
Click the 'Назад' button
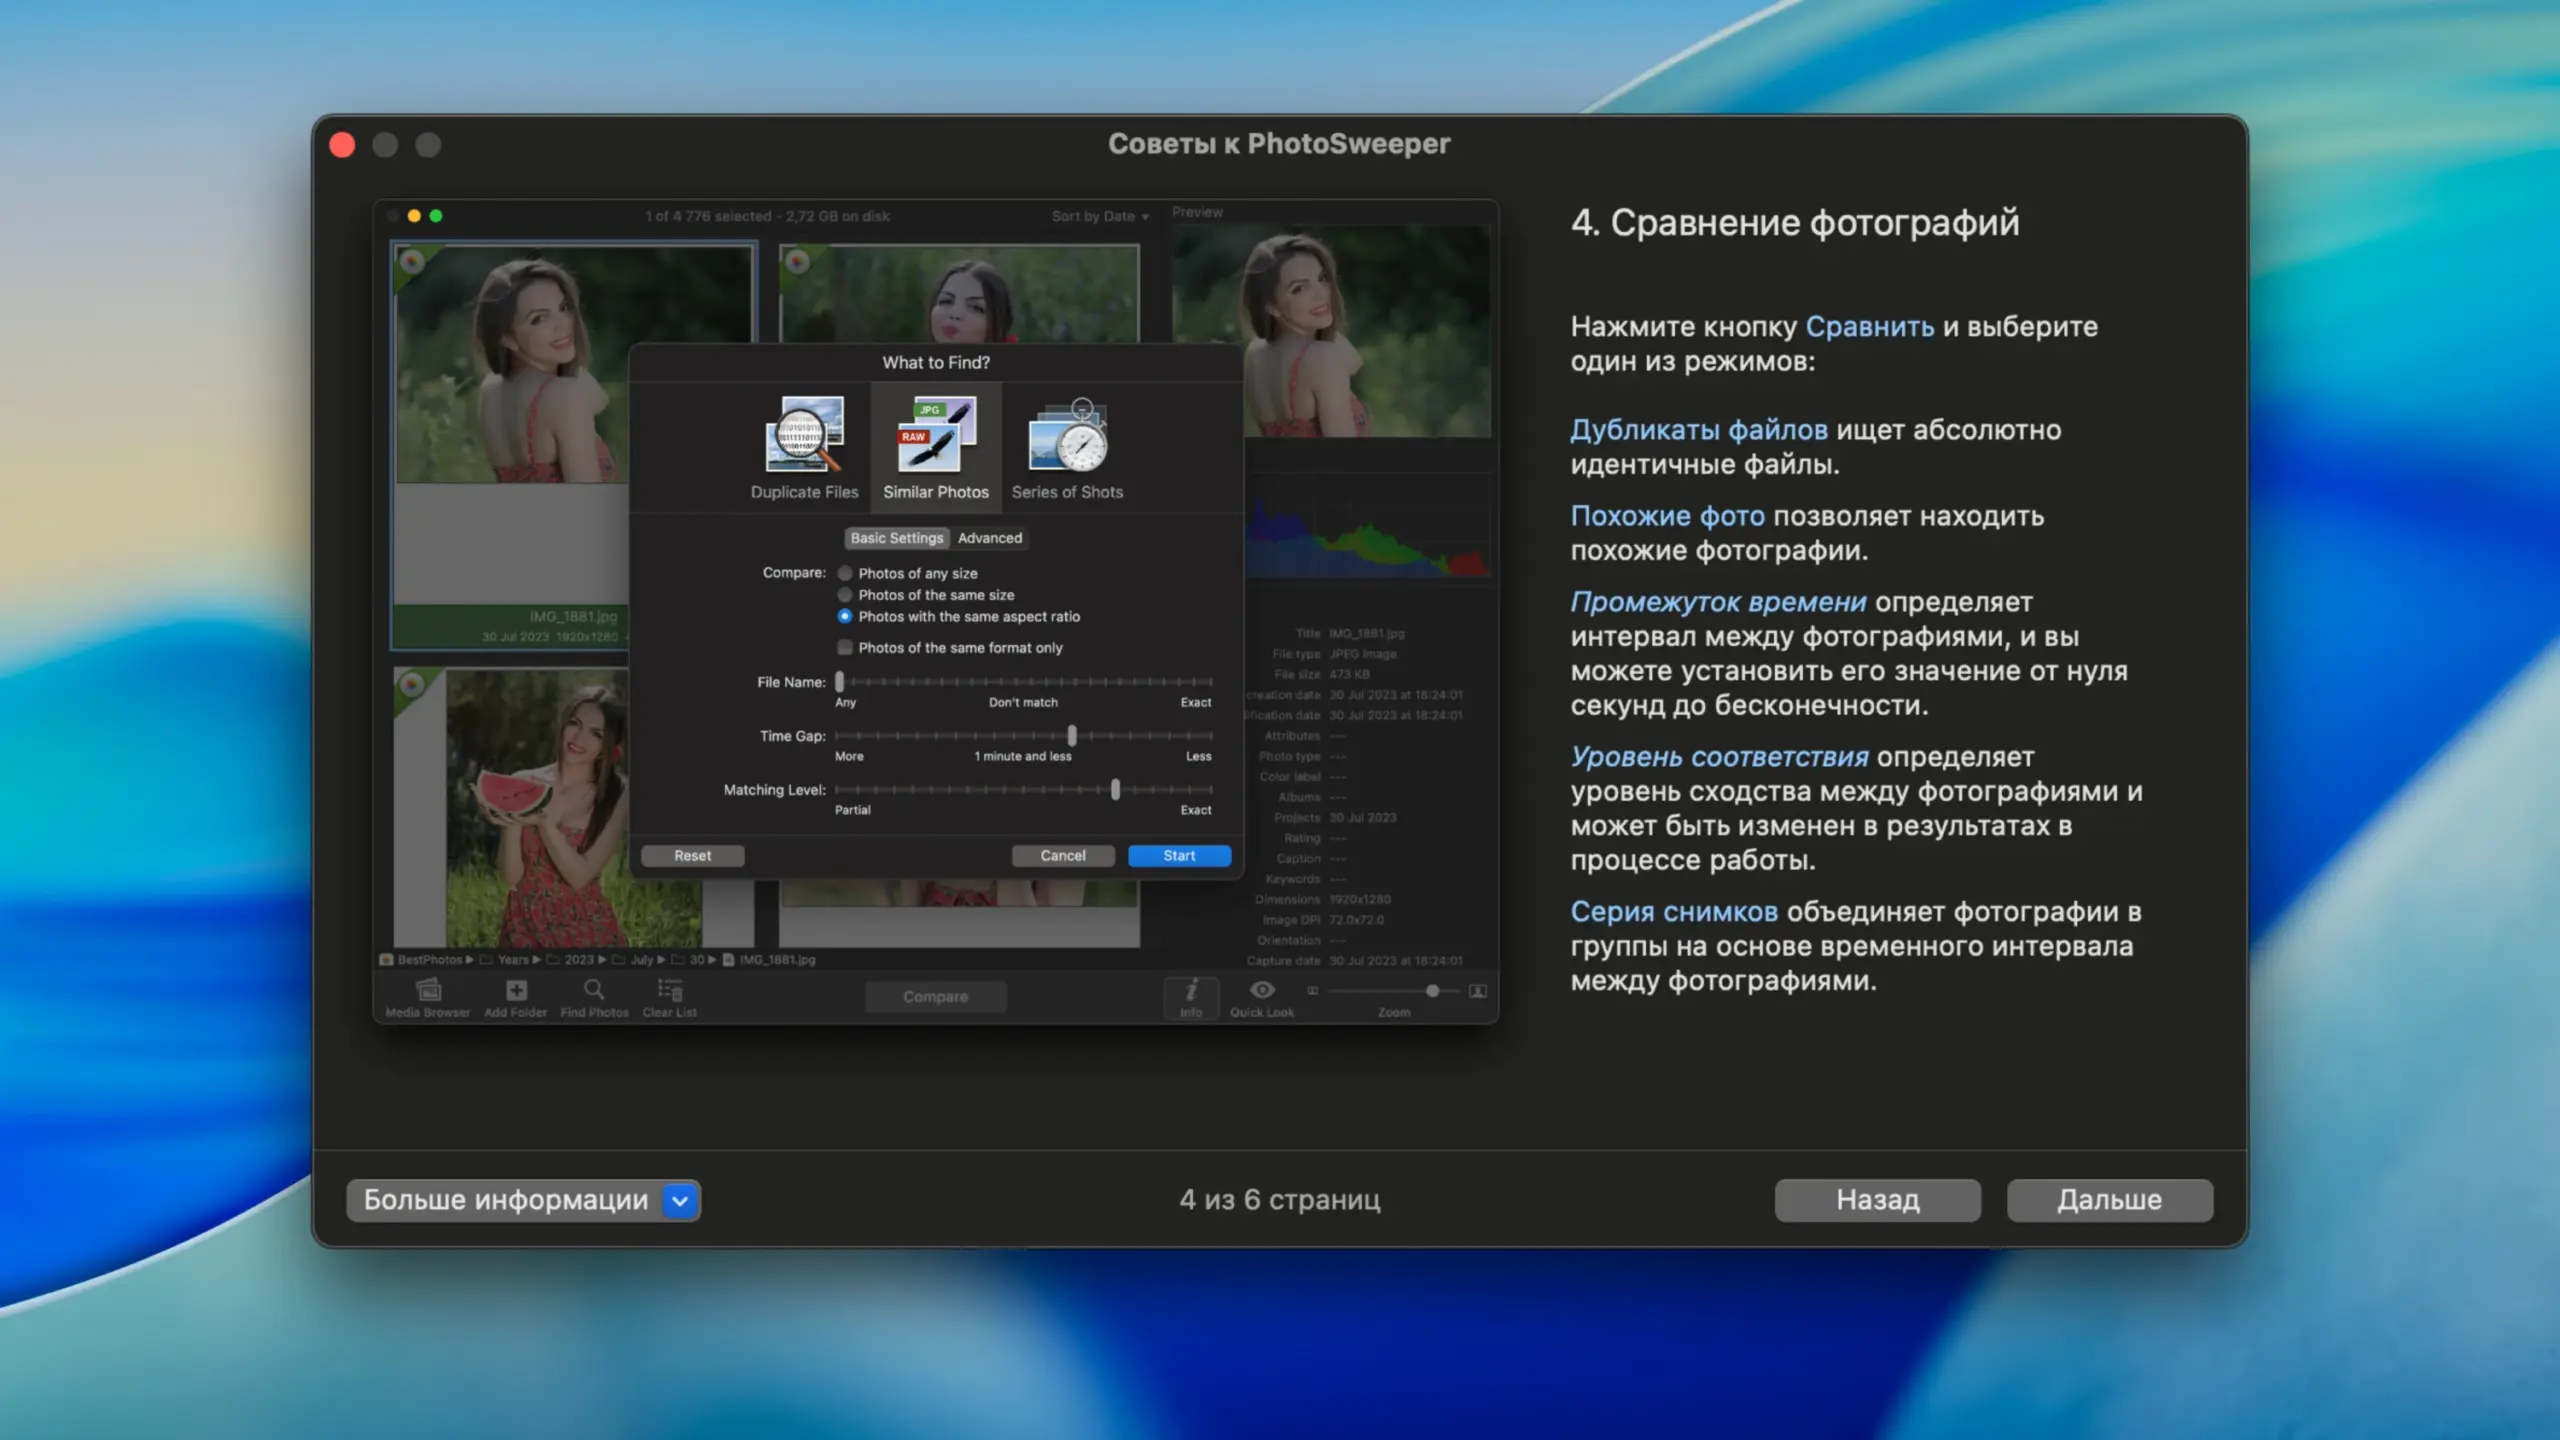pyautogui.click(x=1877, y=1200)
